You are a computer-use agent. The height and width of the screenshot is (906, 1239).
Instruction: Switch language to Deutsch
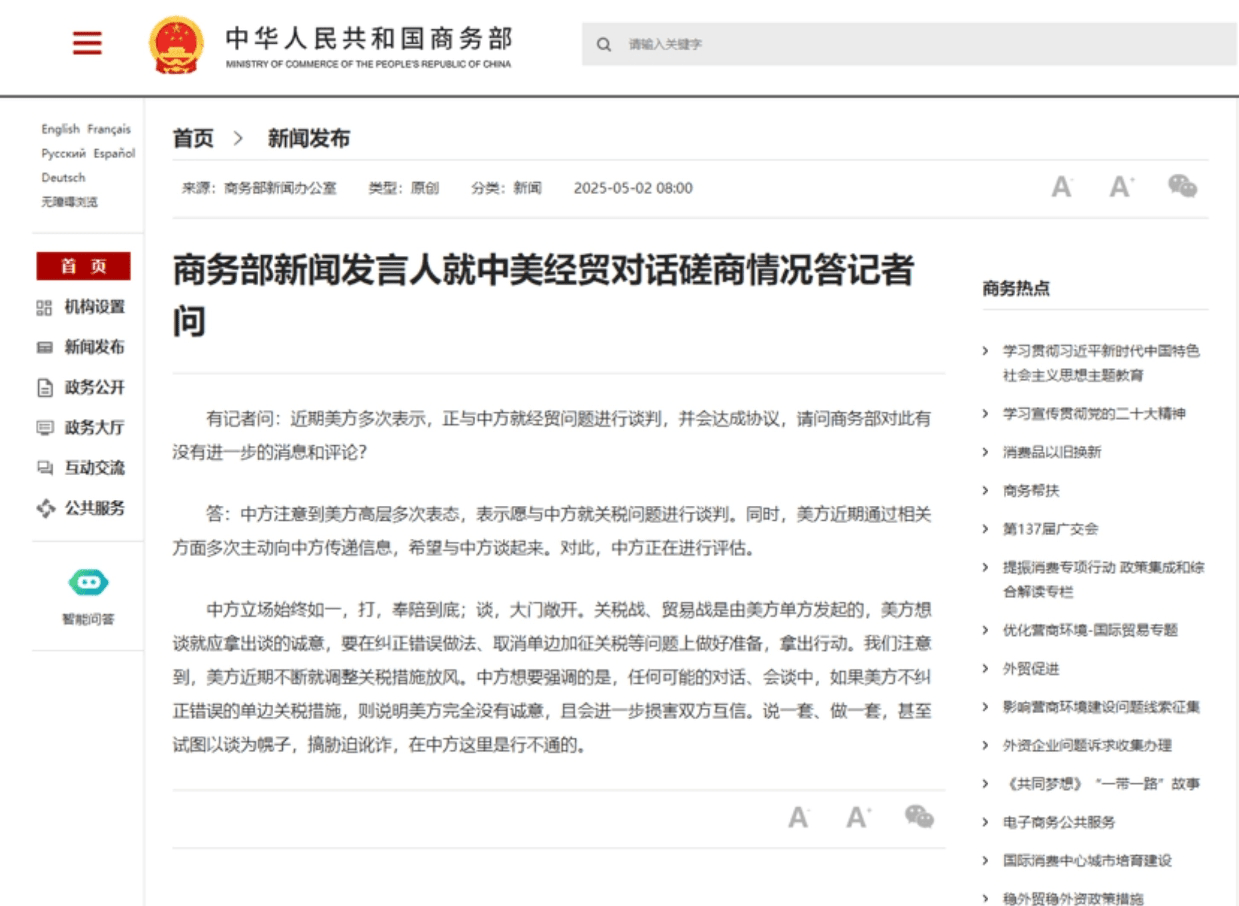click(x=63, y=177)
